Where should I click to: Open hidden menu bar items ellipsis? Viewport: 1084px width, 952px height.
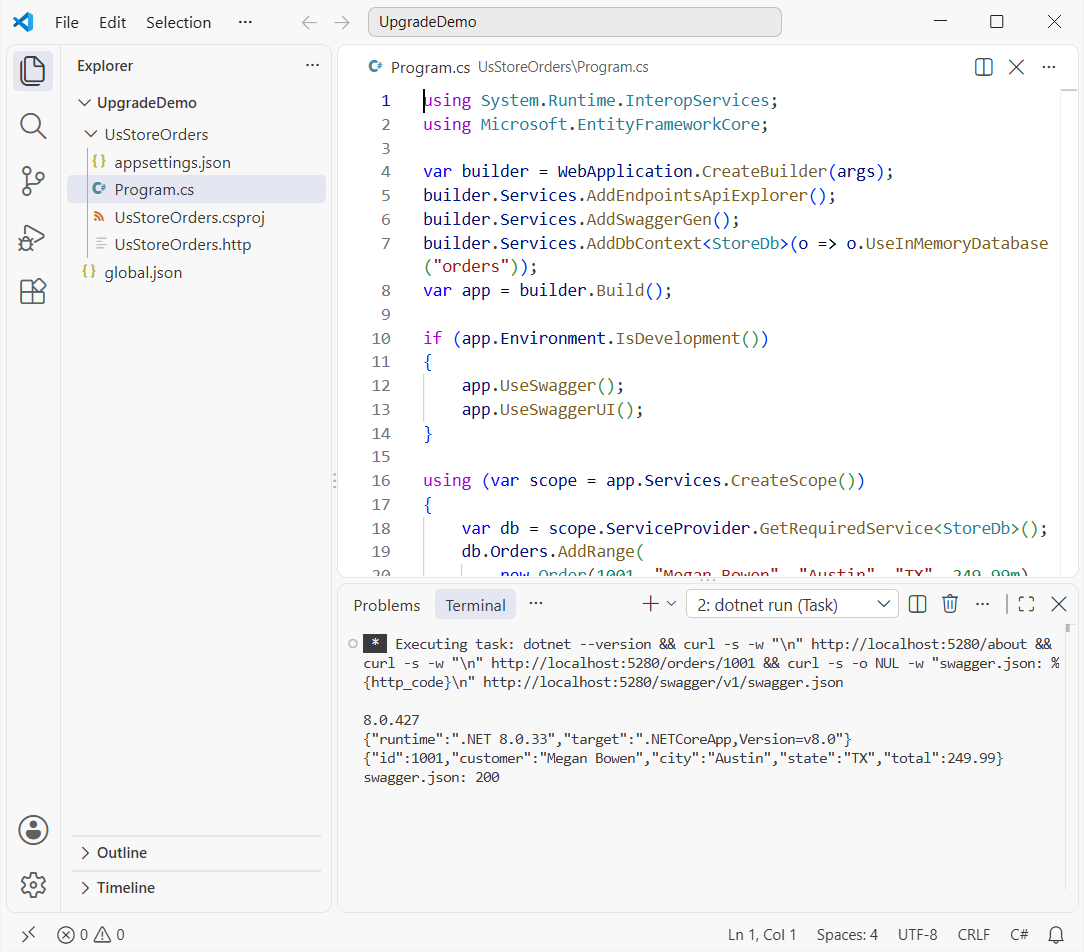click(x=245, y=22)
